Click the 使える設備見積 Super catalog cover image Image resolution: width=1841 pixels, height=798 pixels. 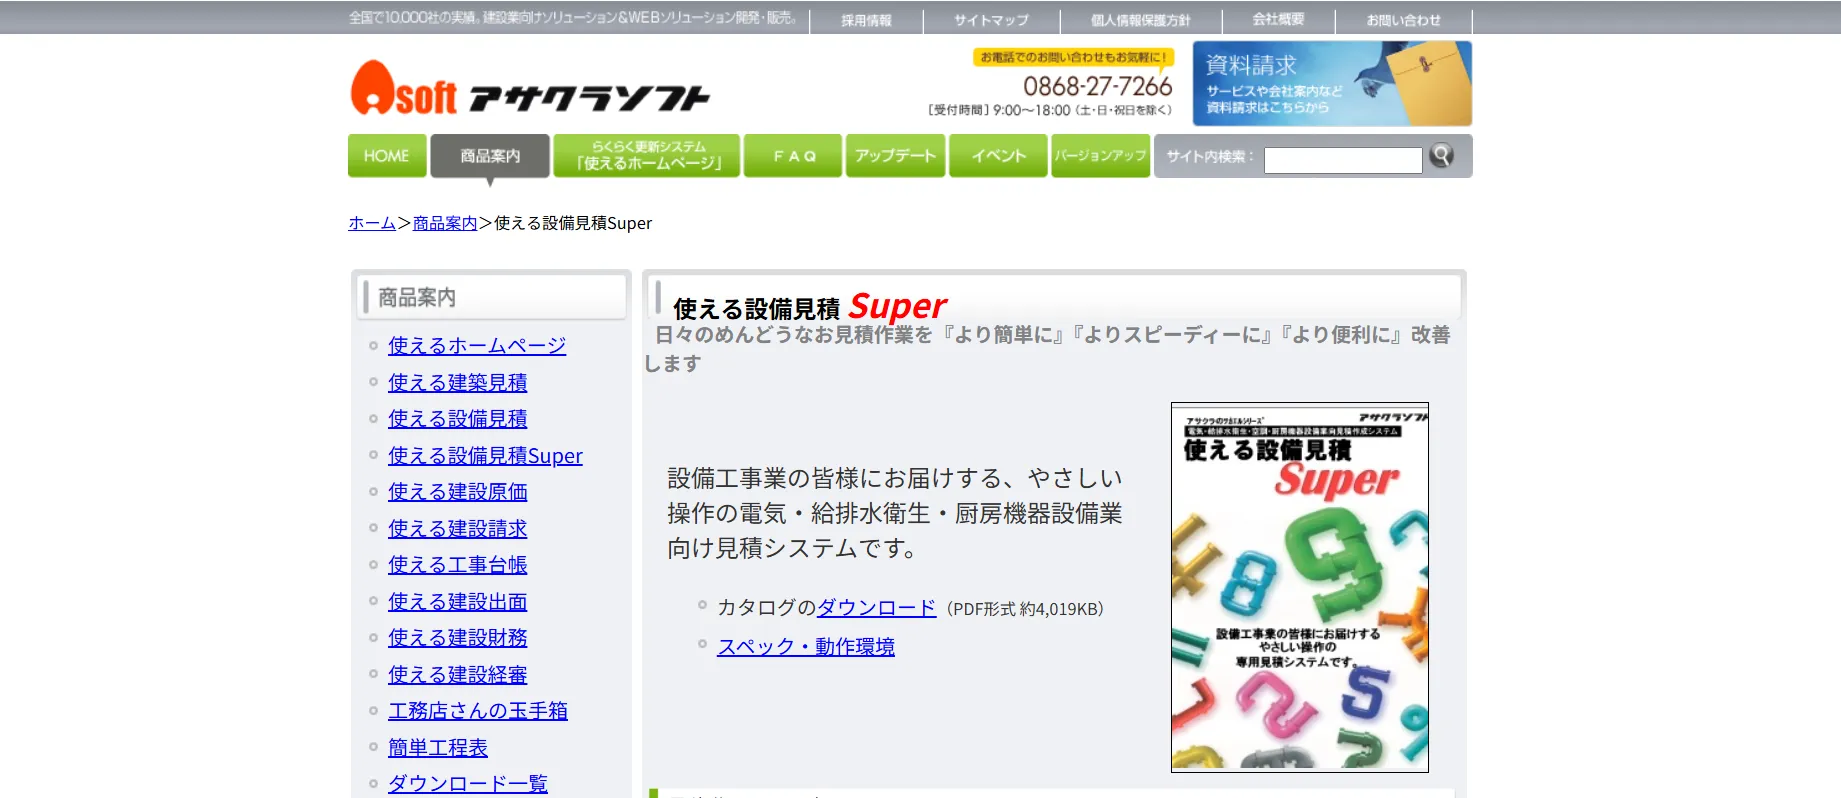click(x=1300, y=587)
